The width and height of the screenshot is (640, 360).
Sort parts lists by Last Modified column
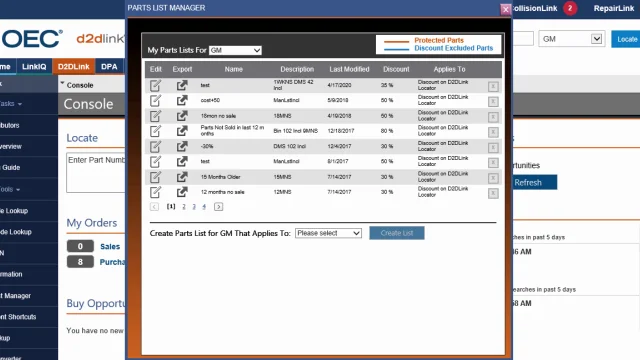[349, 69]
